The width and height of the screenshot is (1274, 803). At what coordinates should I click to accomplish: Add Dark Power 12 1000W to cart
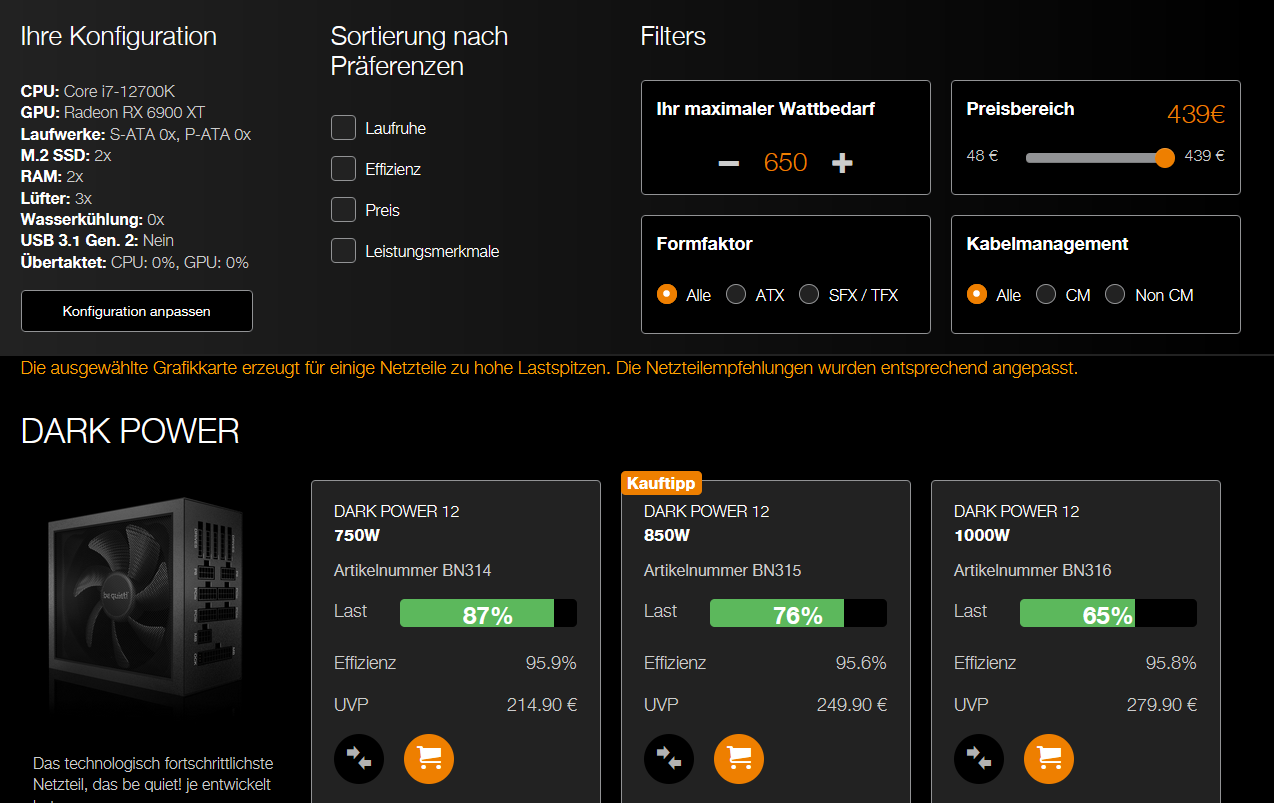click(1049, 759)
